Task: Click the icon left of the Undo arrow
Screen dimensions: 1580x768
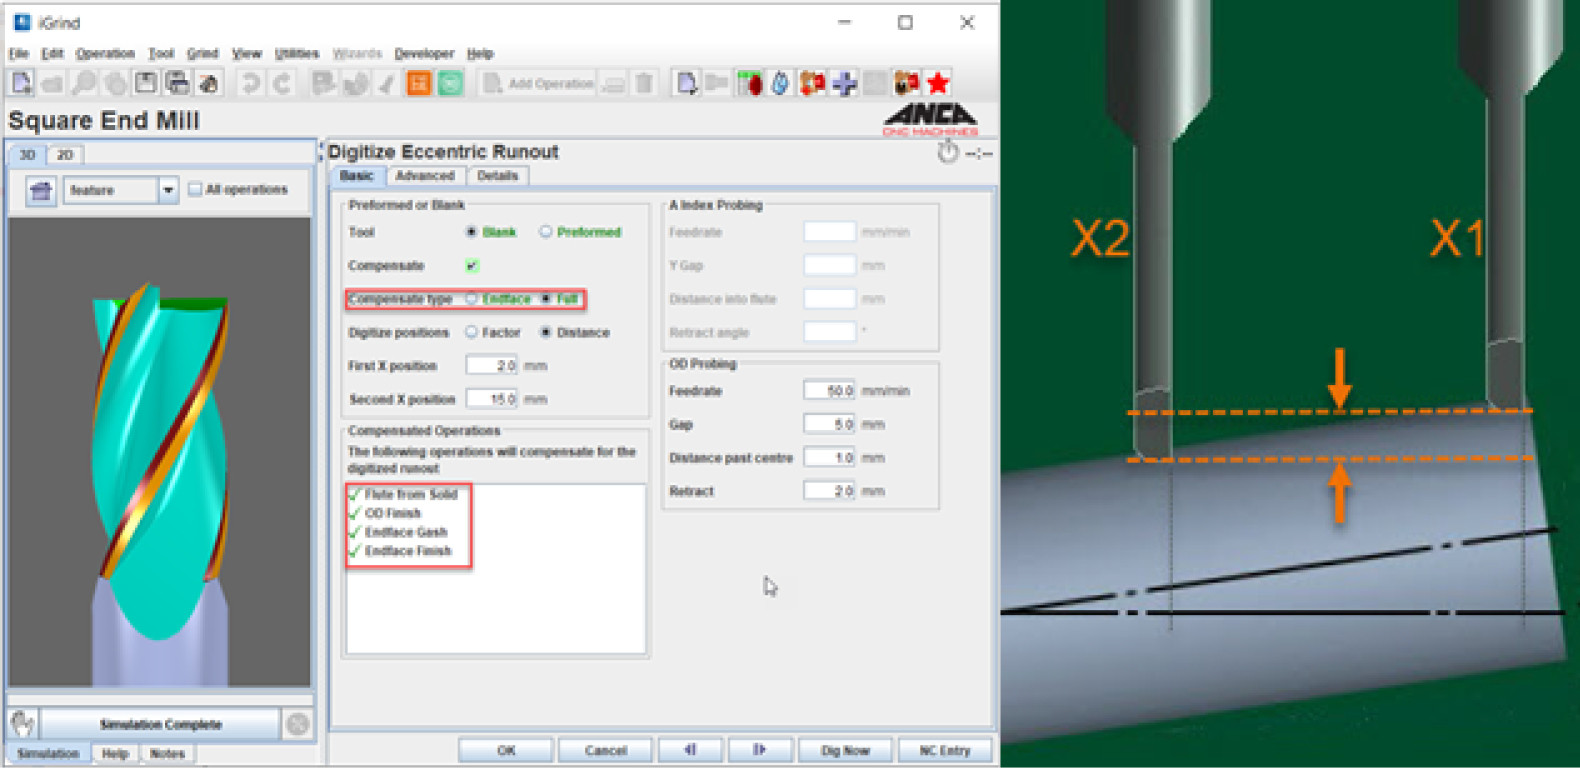Action: [x=208, y=83]
